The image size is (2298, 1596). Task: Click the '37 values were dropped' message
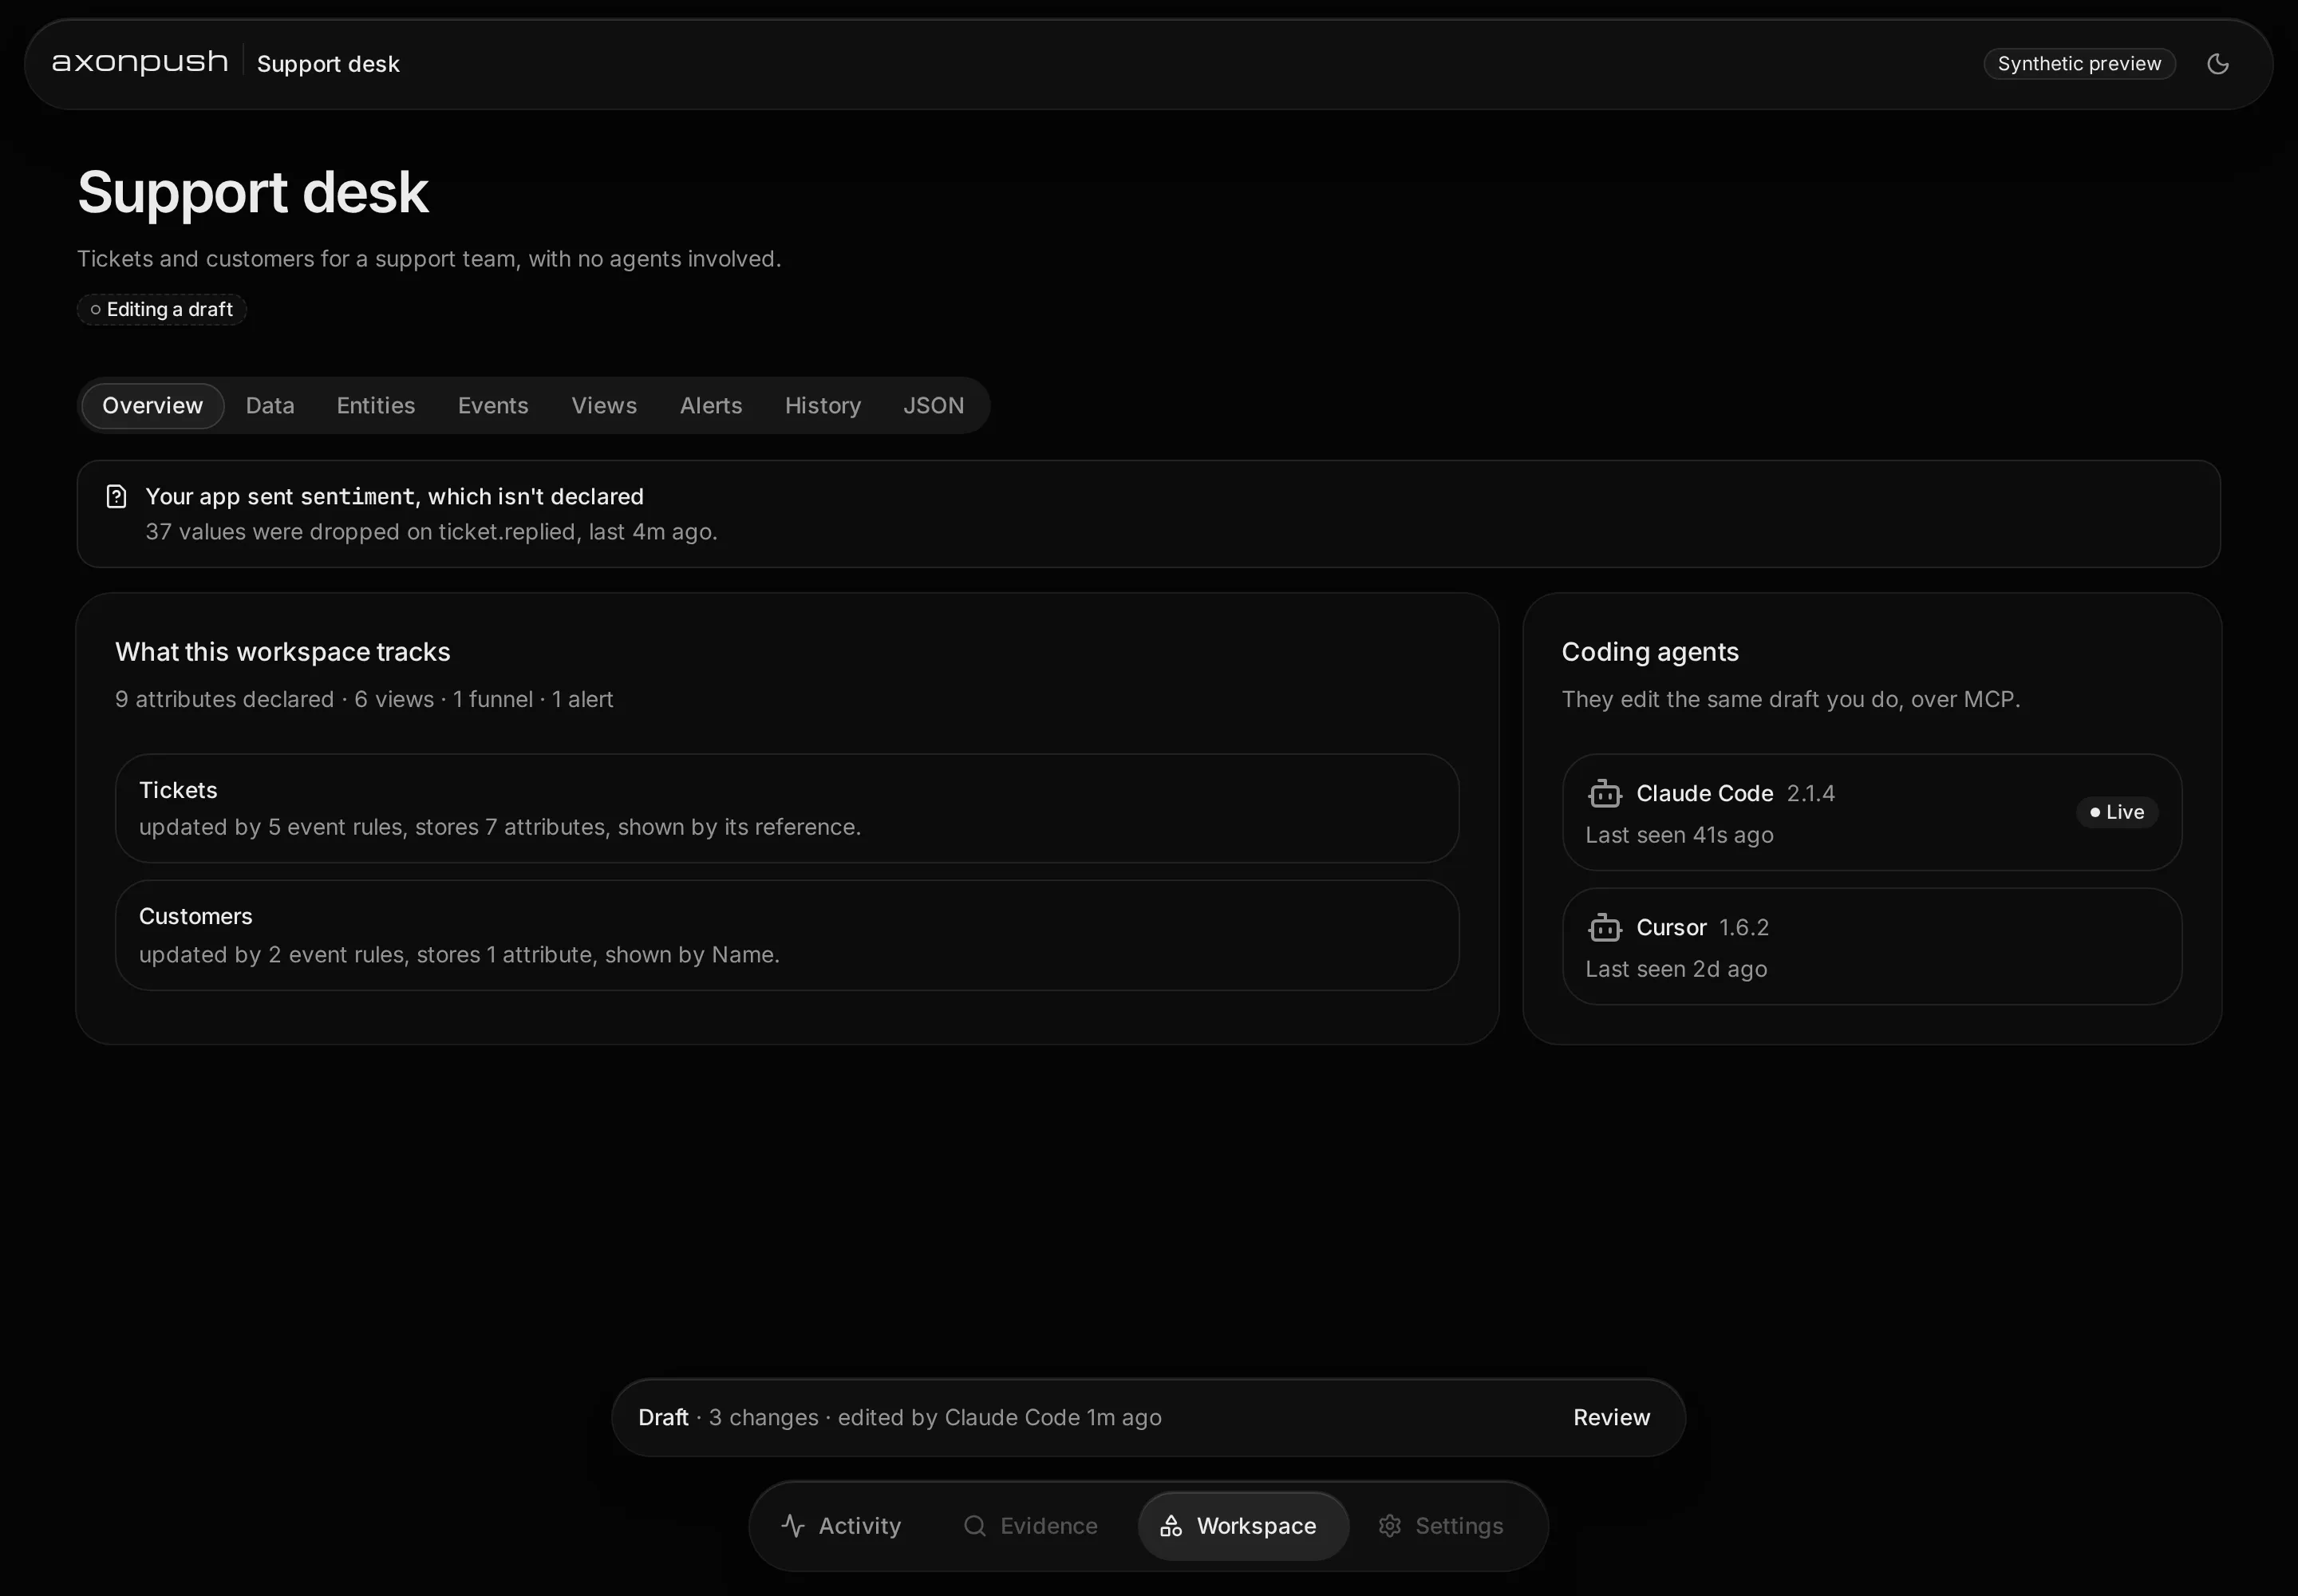coord(431,532)
